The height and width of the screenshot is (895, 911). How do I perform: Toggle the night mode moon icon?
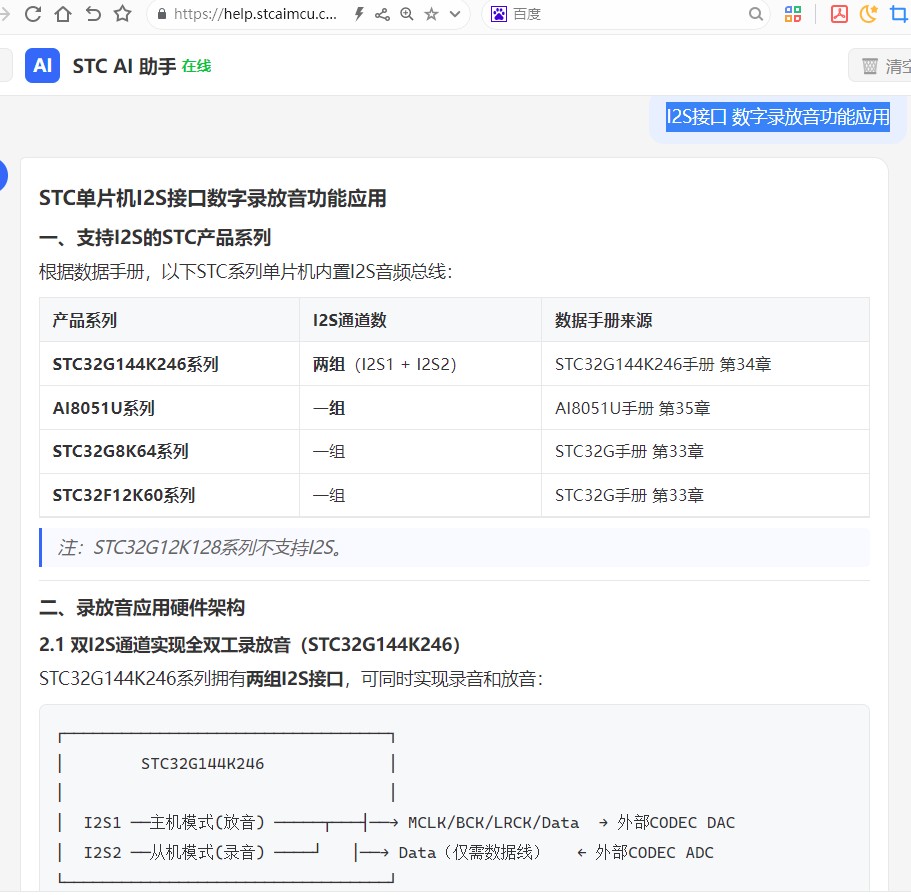click(868, 13)
